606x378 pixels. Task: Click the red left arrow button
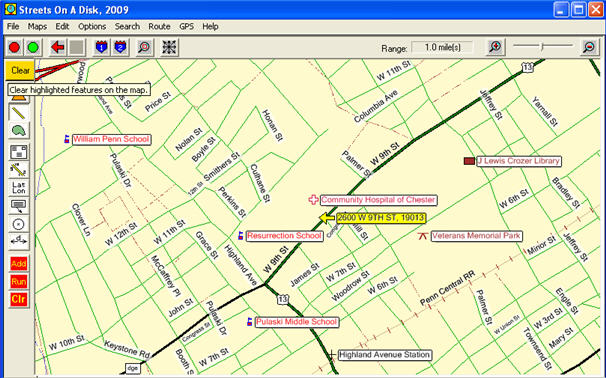point(58,47)
